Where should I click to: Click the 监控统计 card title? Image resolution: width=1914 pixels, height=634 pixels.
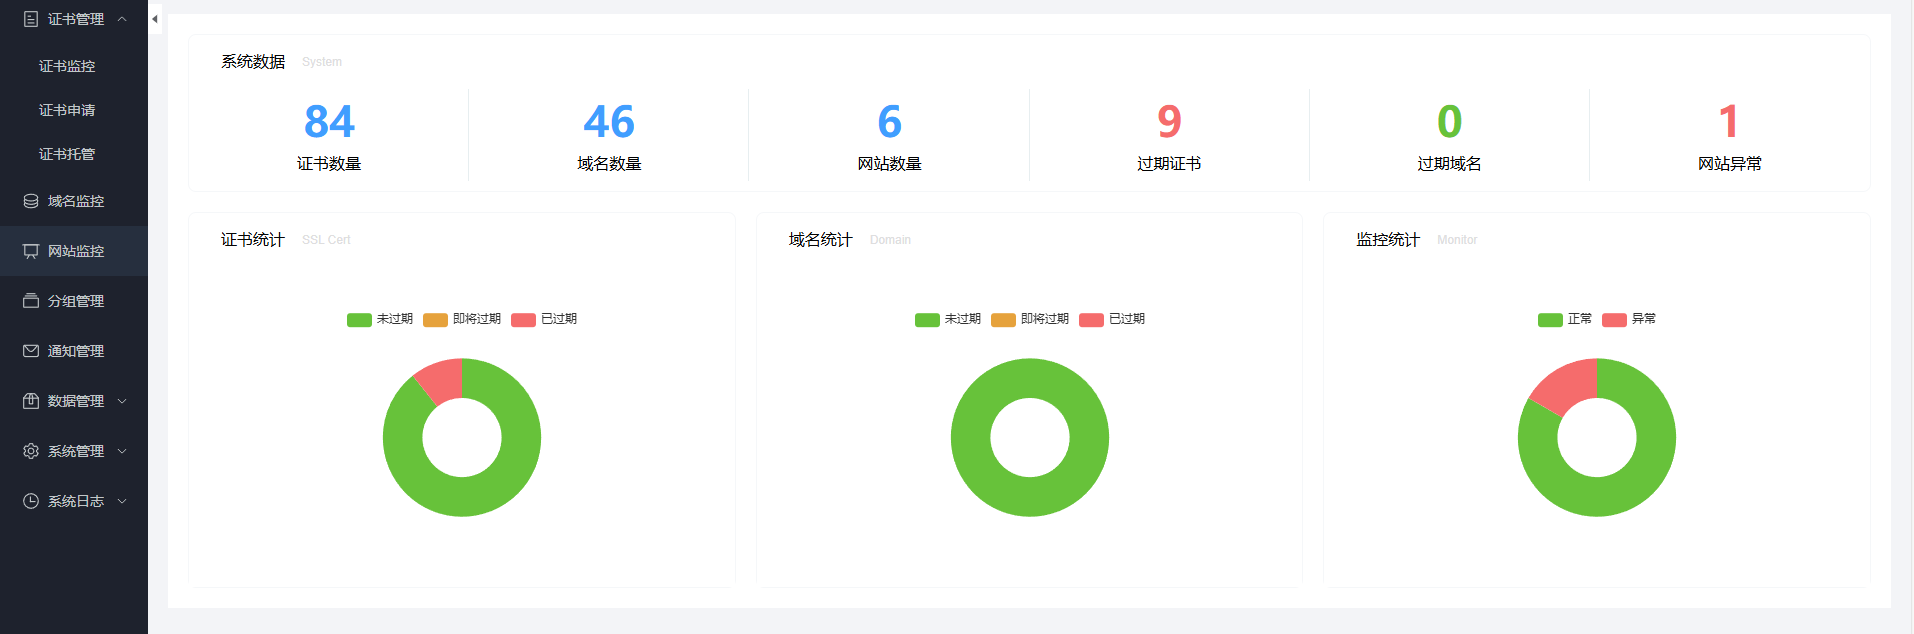pos(1388,240)
